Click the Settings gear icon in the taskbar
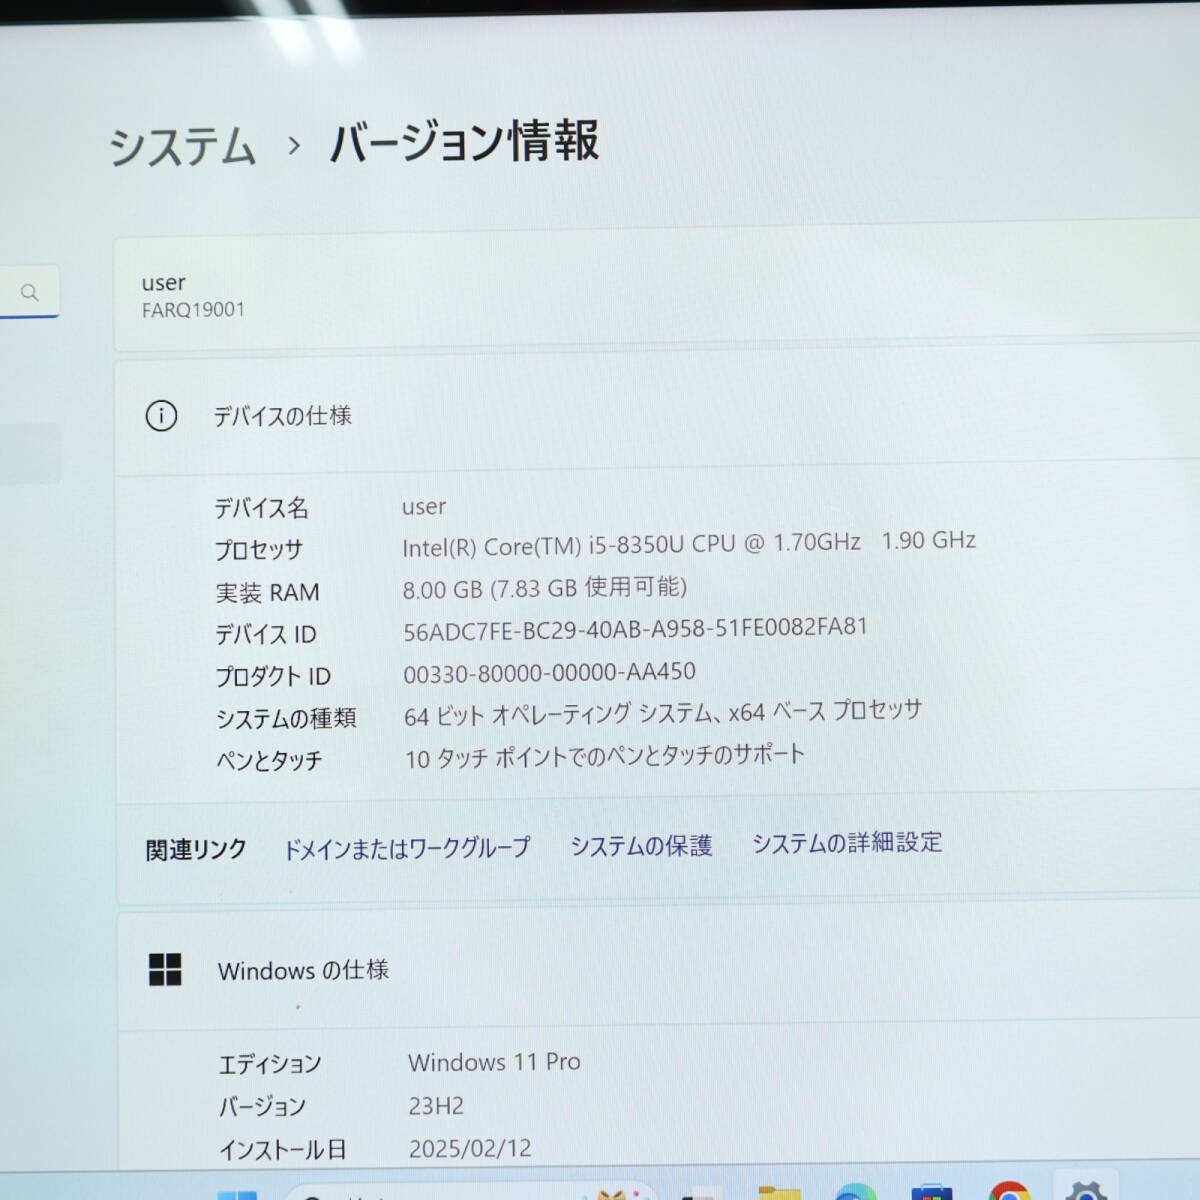 pos(1085,1190)
